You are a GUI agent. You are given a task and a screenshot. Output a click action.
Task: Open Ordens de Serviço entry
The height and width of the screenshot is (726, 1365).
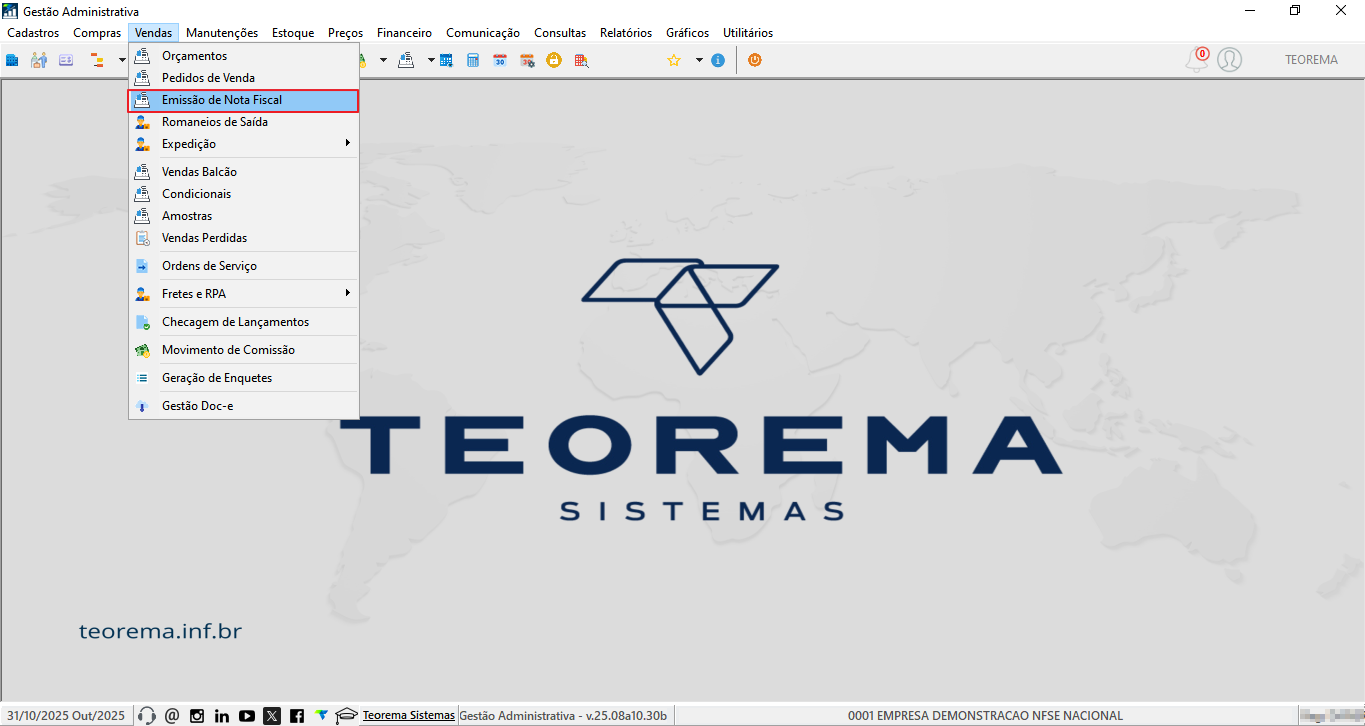pyautogui.click(x=243, y=266)
